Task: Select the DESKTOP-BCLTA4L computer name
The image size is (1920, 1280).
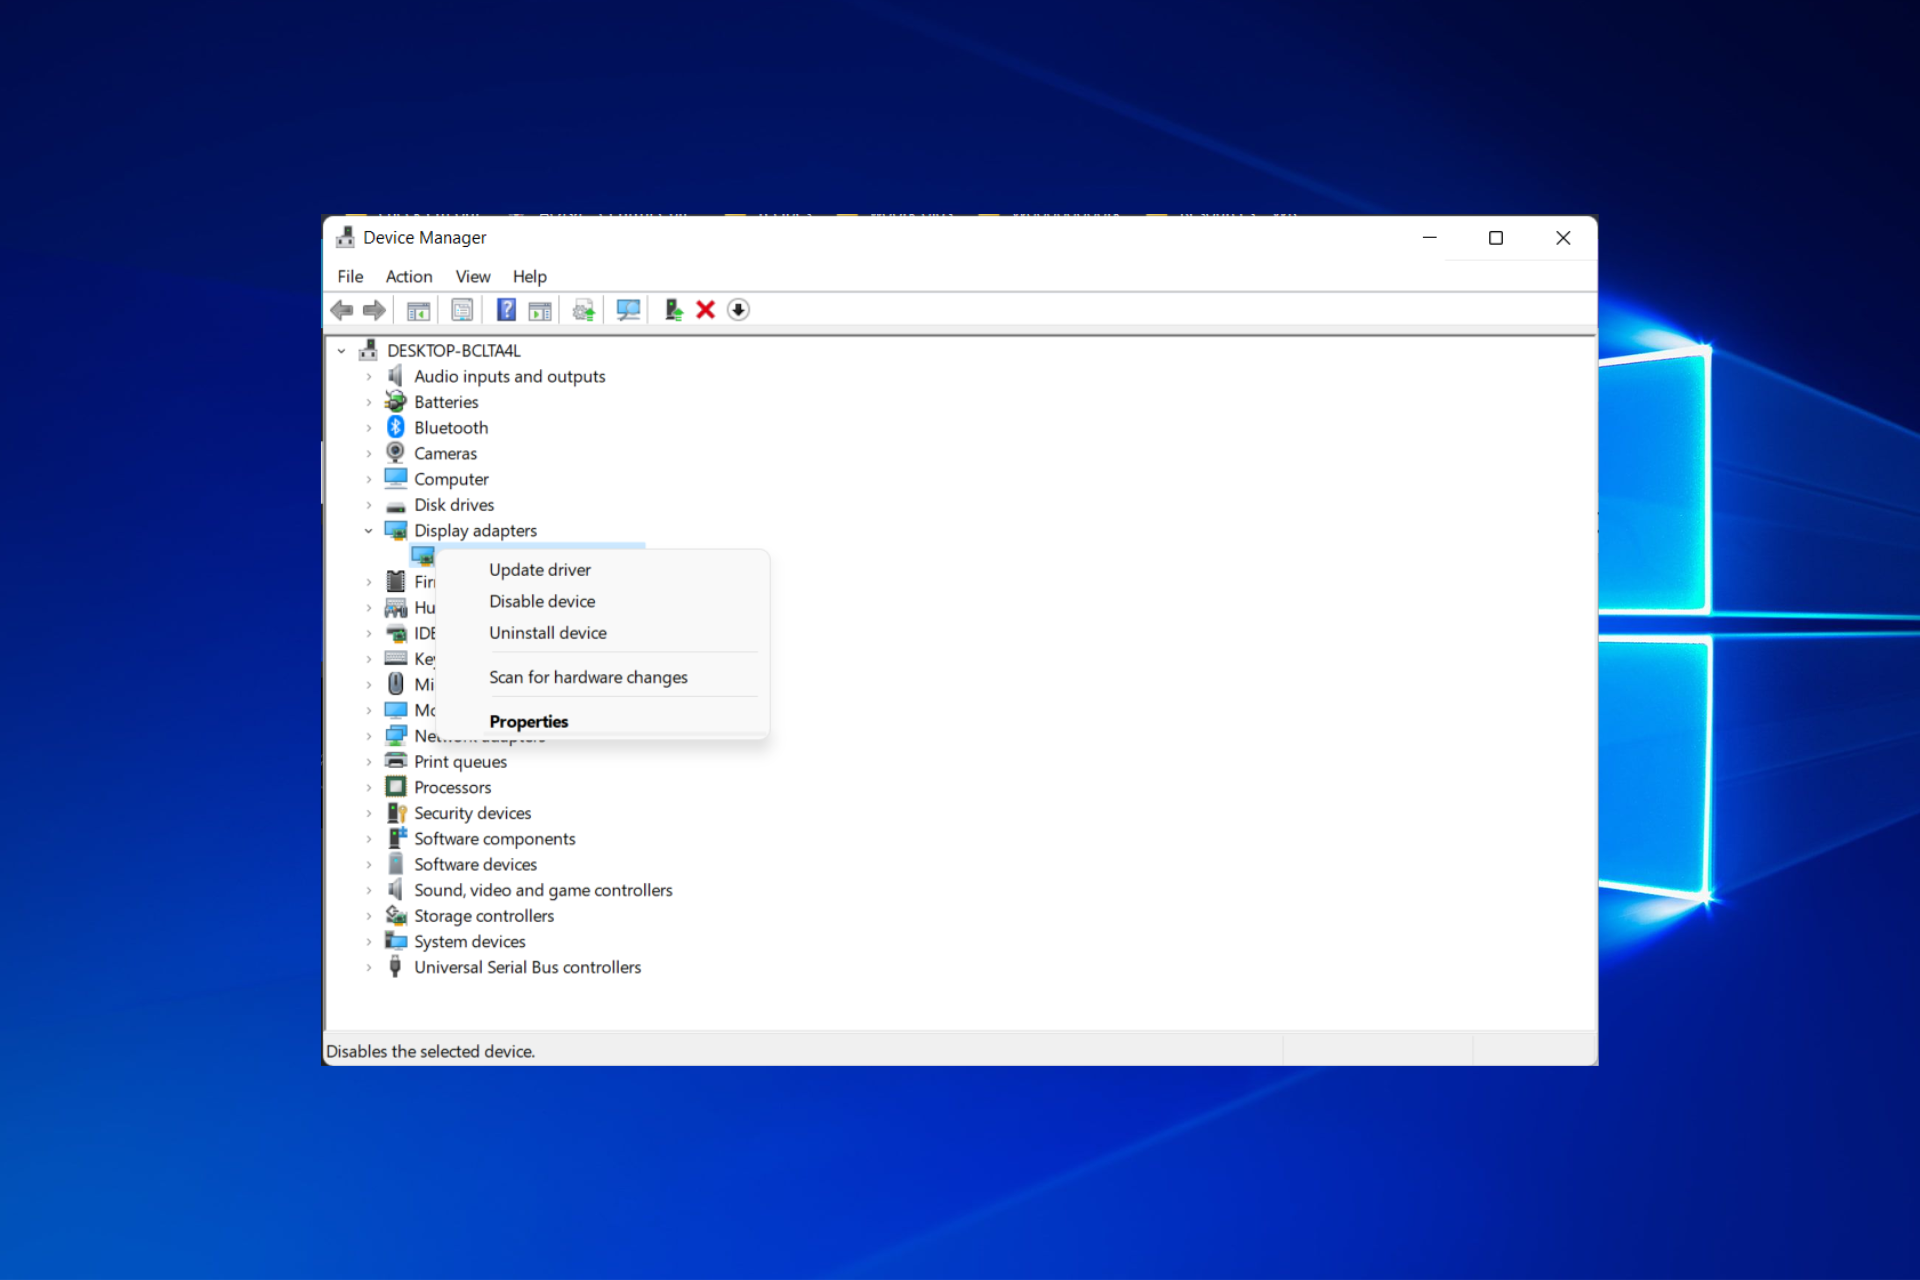Action: (454, 351)
